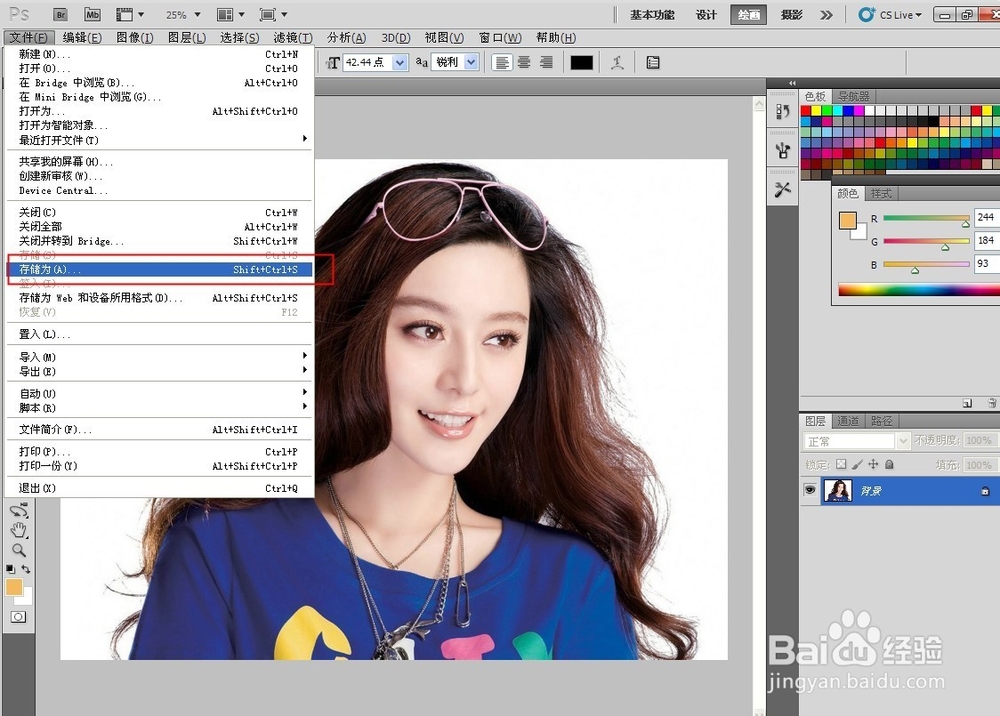
Task: Switch to the 样式 tab
Action: pyautogui.click(x=881, y=193)
